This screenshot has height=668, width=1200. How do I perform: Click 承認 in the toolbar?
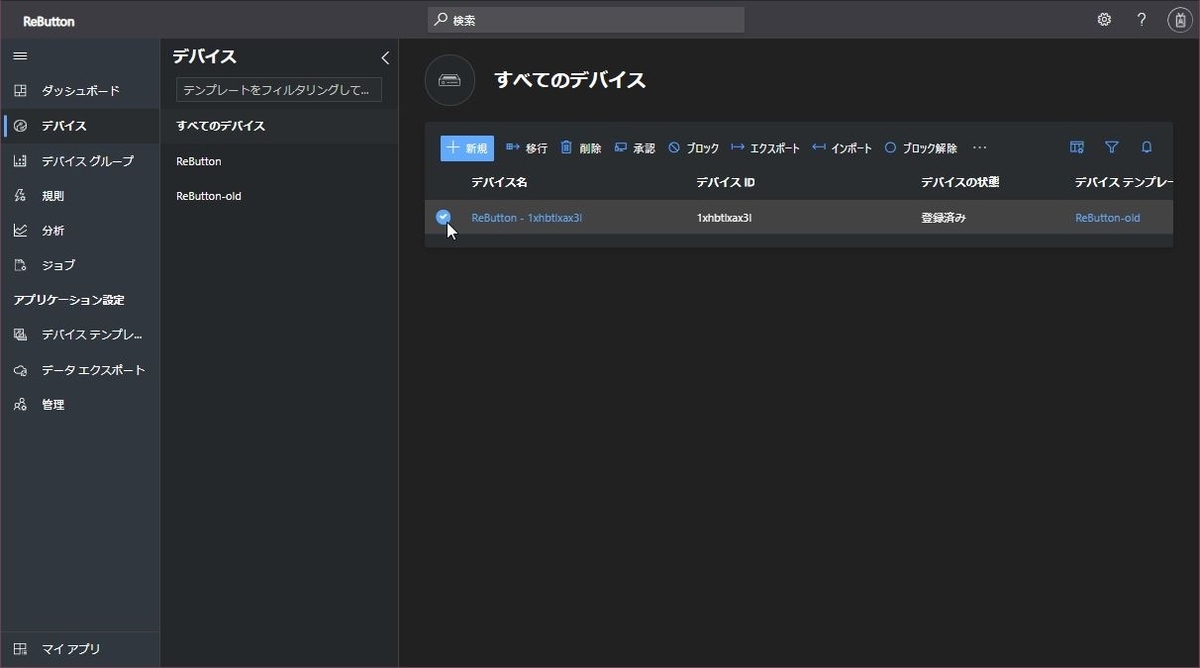point(635,148)
